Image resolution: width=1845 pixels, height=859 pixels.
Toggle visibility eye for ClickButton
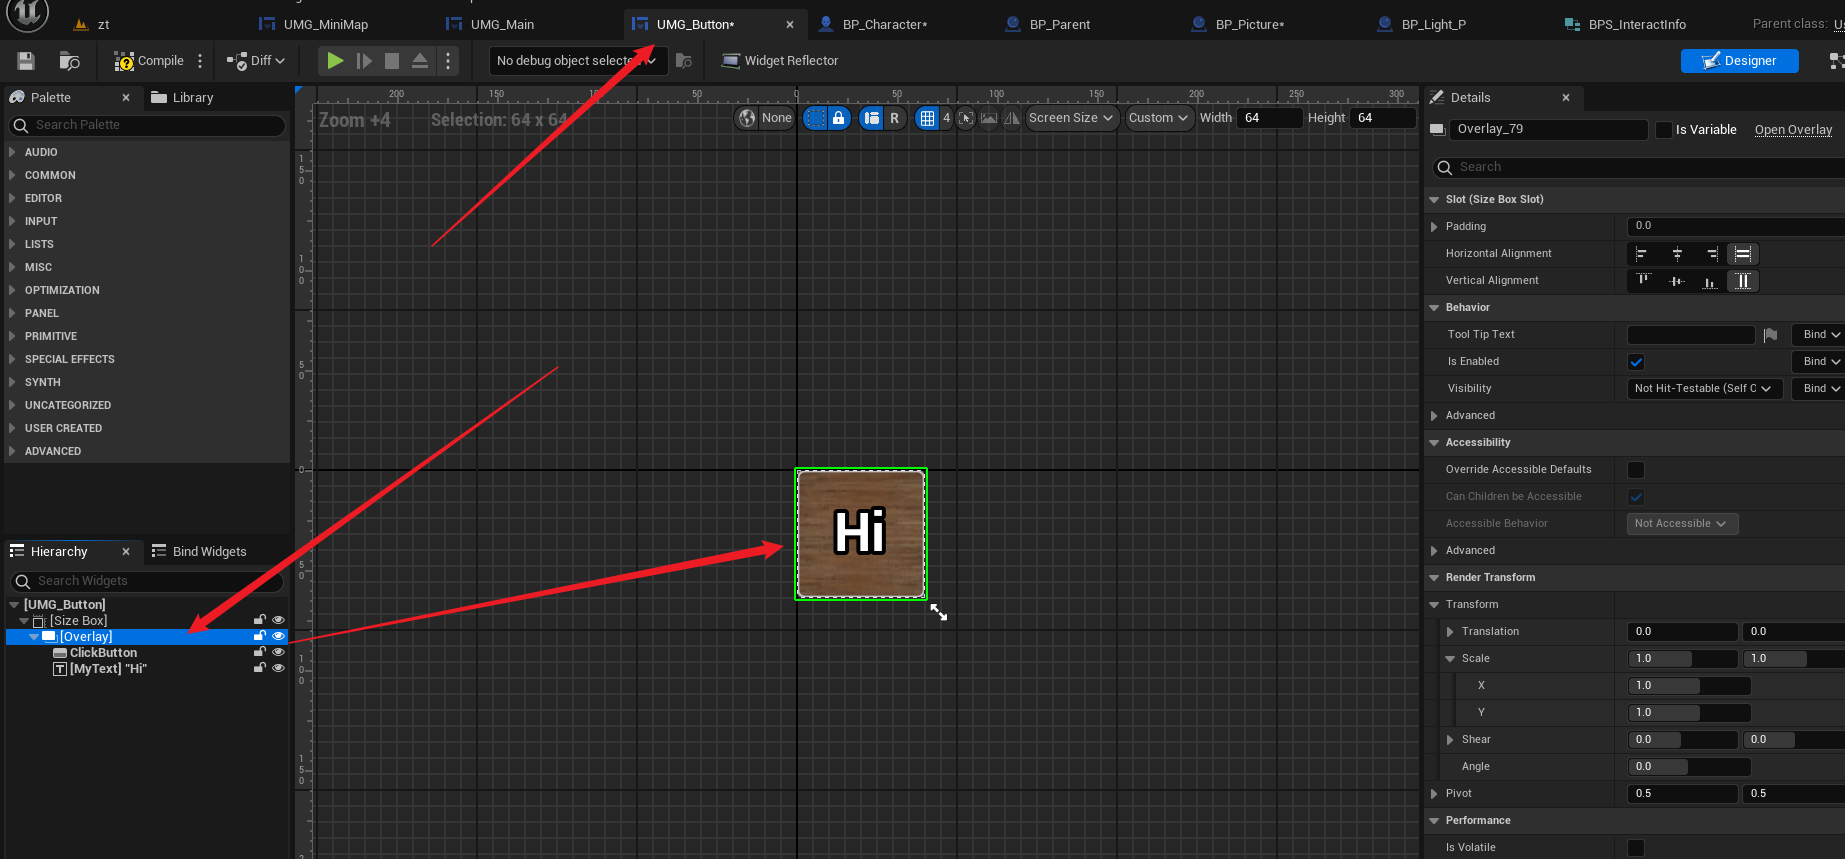(x=279, y=652)
